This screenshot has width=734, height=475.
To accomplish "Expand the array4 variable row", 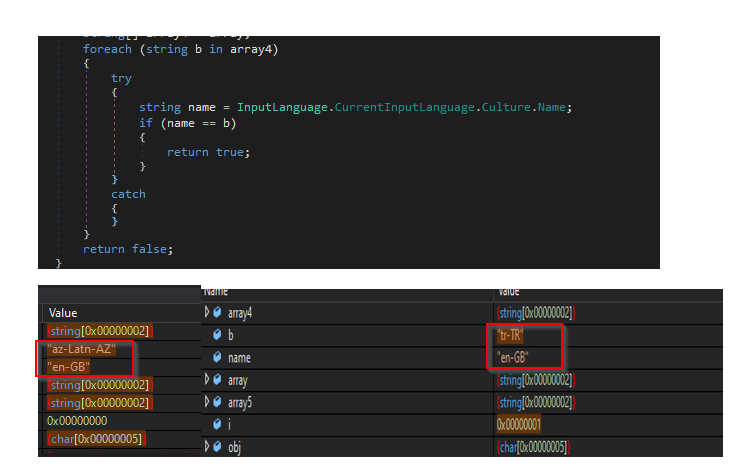I will point(207,313).
